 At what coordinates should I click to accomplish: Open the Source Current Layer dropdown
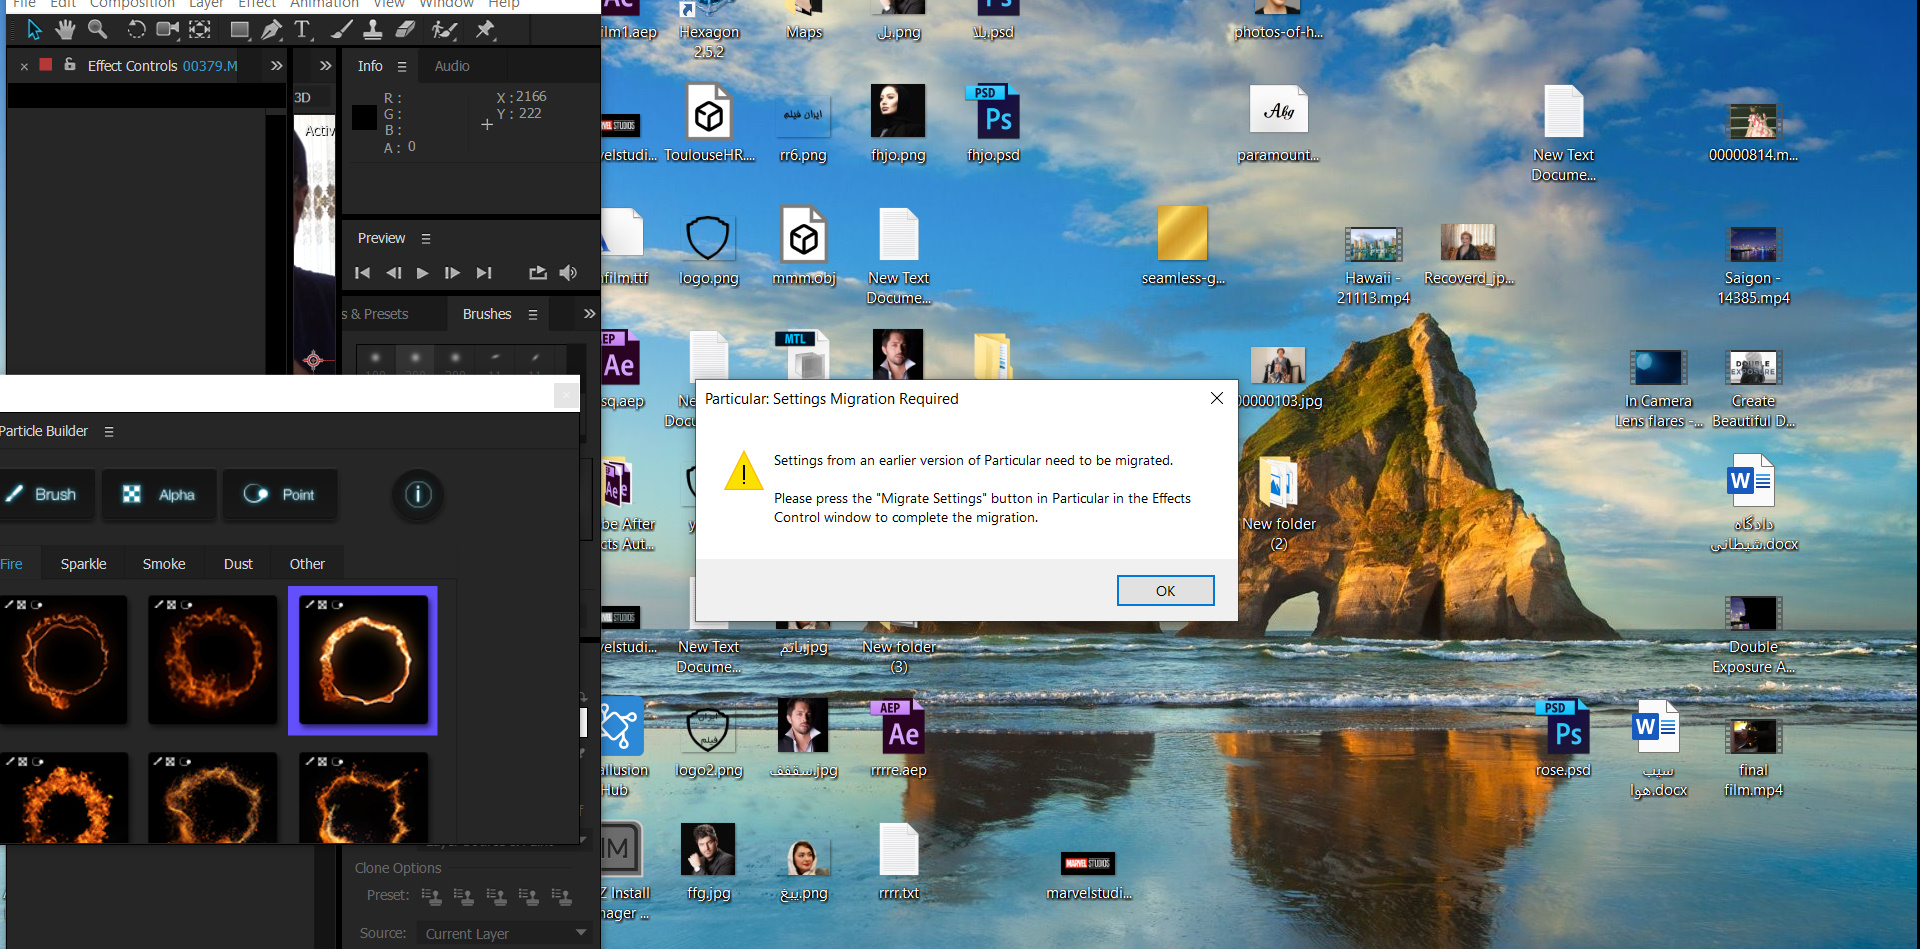[x=505, y=933]
